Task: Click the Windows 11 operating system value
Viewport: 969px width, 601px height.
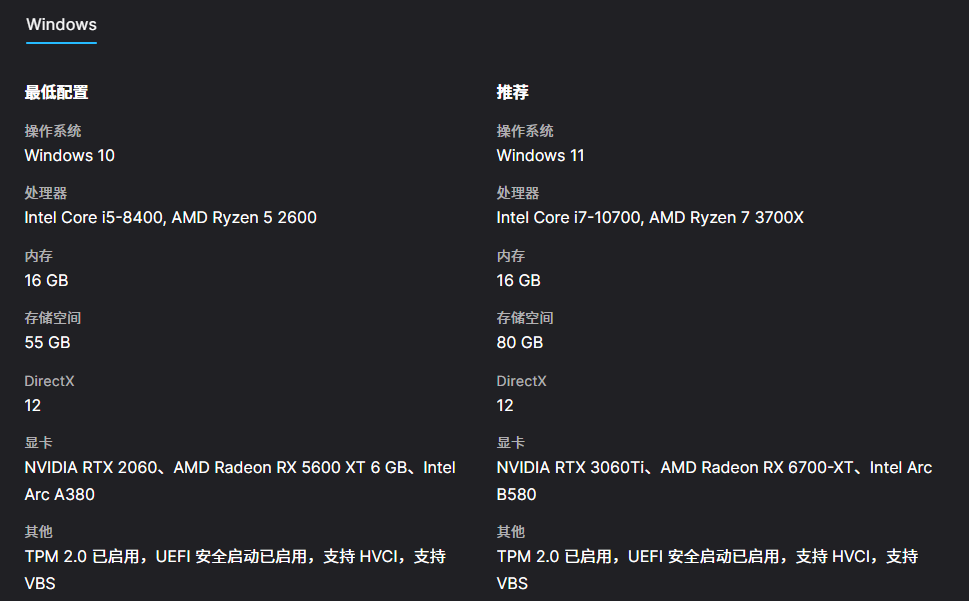Action: (x=540, y=155)
